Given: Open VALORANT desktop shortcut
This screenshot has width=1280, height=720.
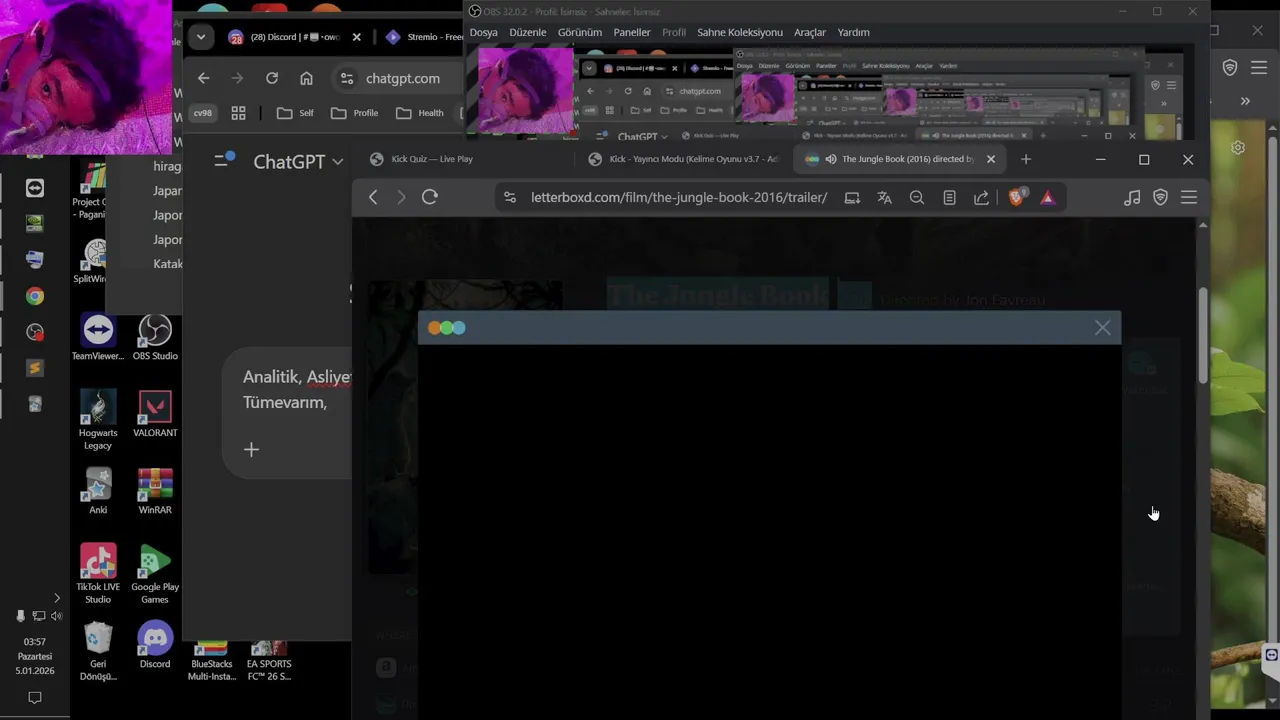Looking at the screenshot, I should pyautogui.click(x=155, y=414).
